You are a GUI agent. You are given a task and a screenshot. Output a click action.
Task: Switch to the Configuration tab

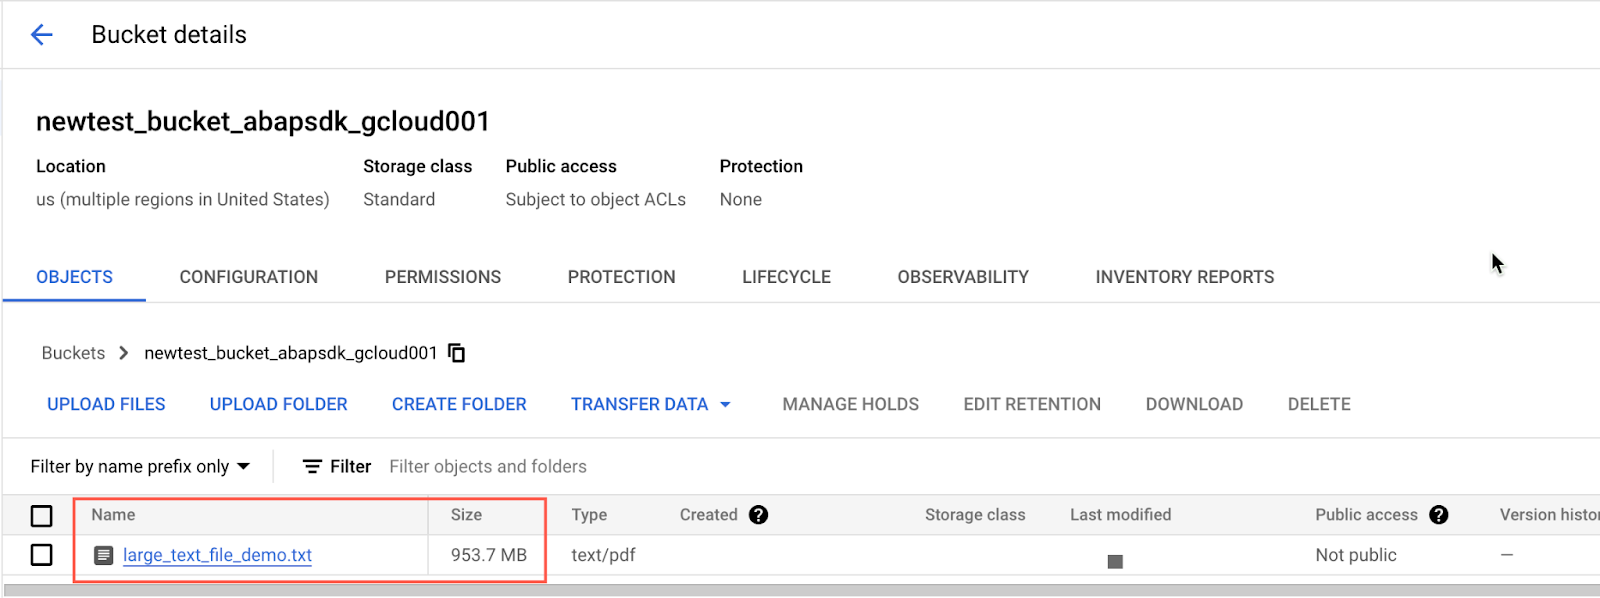click(x=249, y=277)
